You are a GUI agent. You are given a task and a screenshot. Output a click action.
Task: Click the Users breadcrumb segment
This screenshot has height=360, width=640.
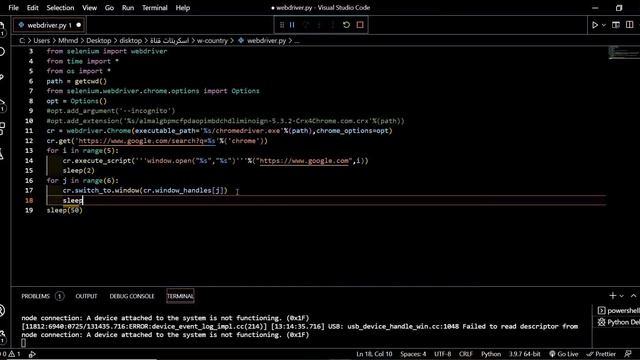[x=41, y=40]
